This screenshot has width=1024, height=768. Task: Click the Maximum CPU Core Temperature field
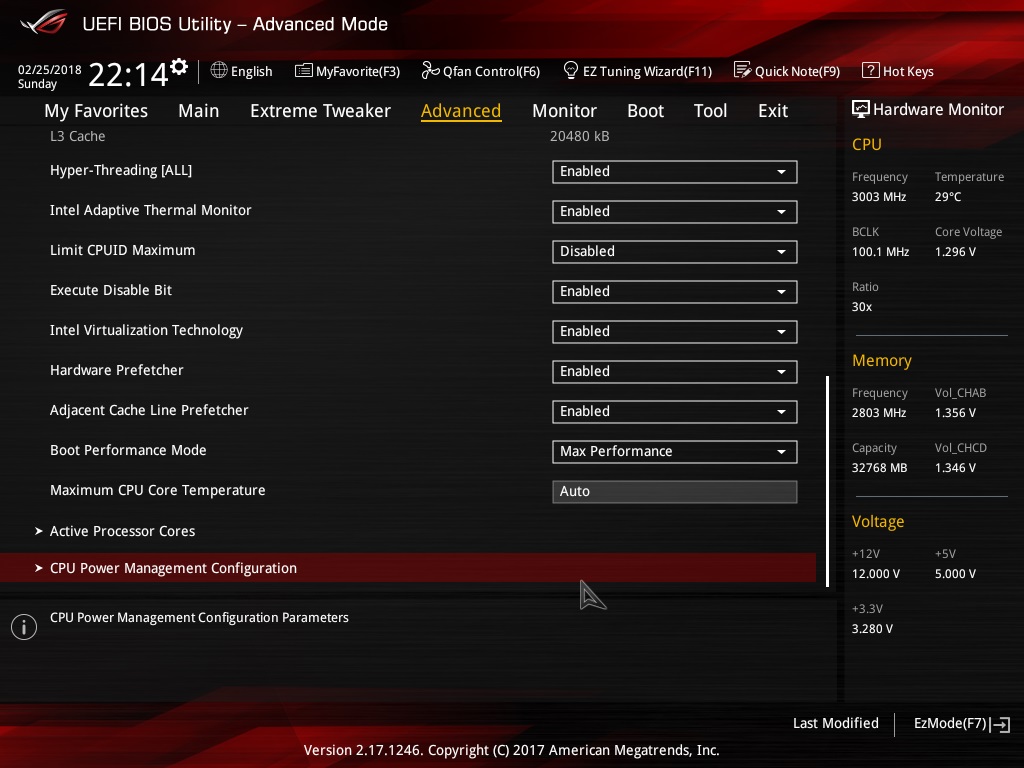[674, 492]
